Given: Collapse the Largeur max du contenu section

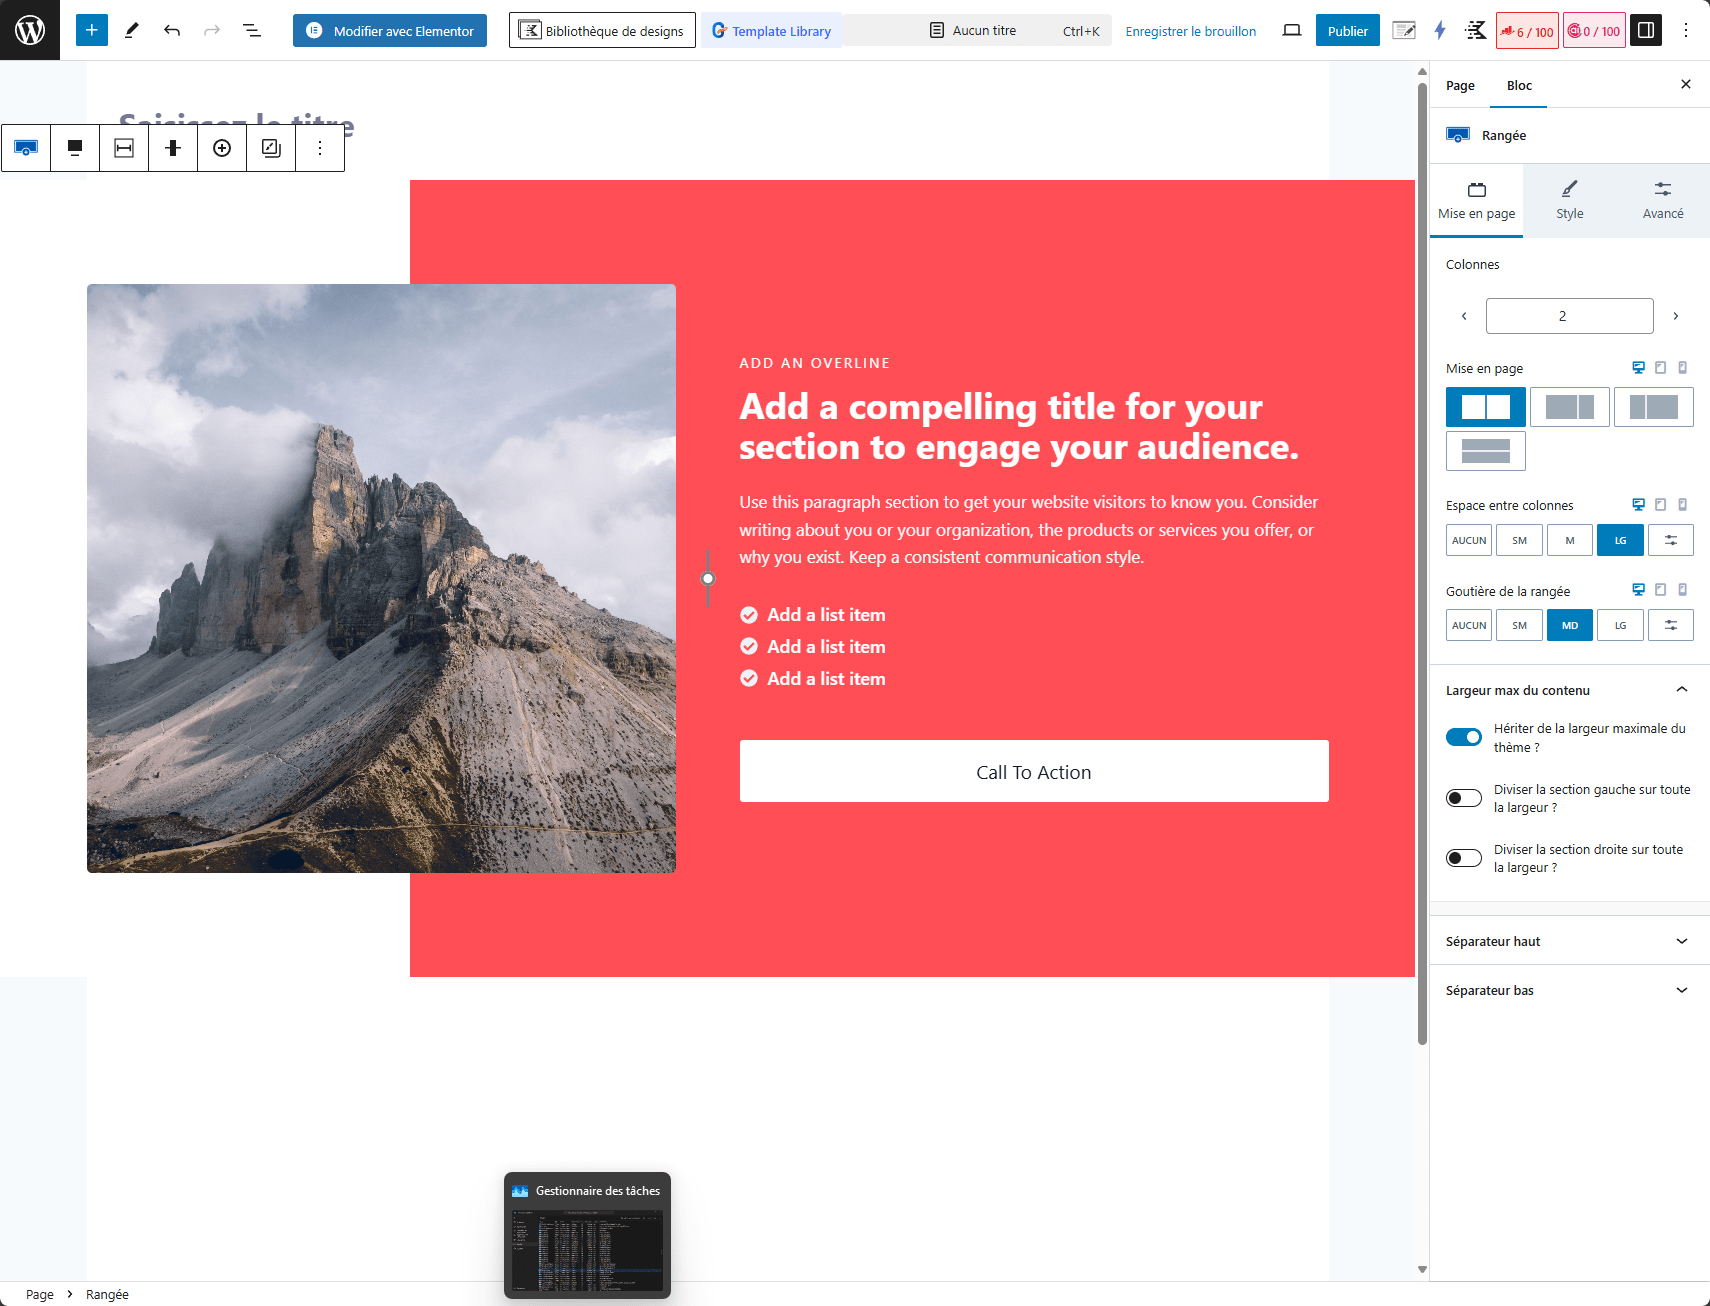Looking at the screenshot, I should [x=1681, y=690].
